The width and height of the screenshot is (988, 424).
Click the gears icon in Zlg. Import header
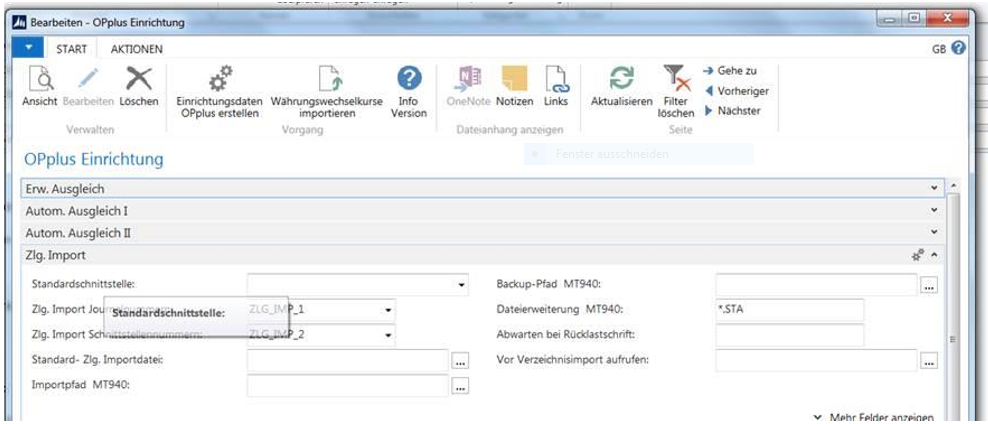(x=917, y=255)
